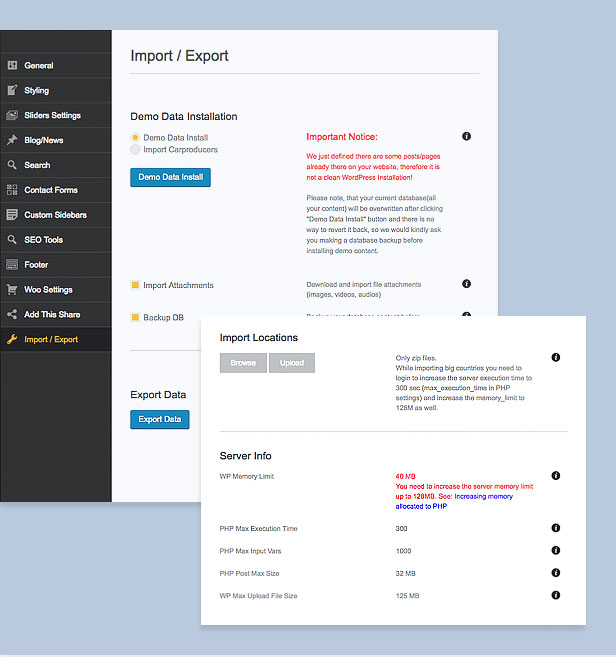Open the SEO Tools menu item

43,240
